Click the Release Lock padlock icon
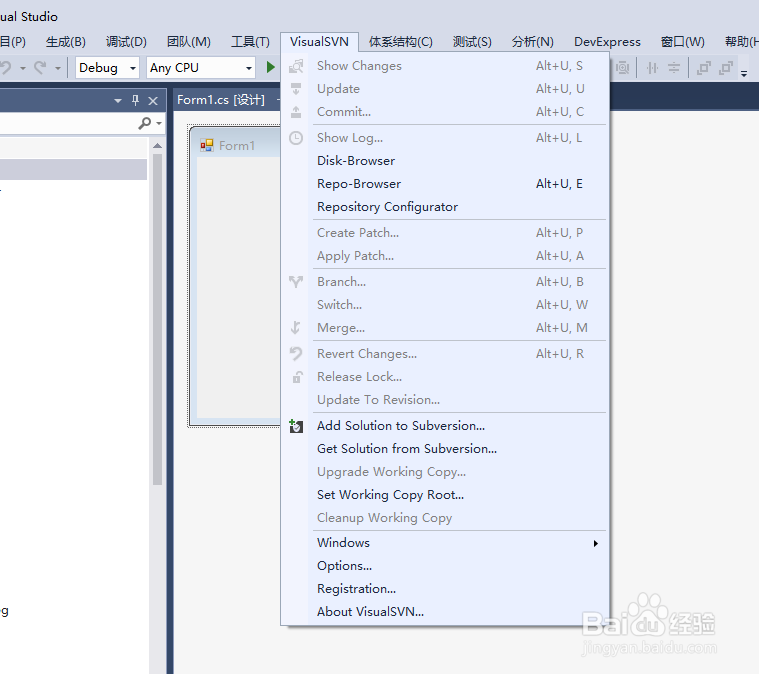The height and width of the screenshot is (674, 759). tap(297, 377)
